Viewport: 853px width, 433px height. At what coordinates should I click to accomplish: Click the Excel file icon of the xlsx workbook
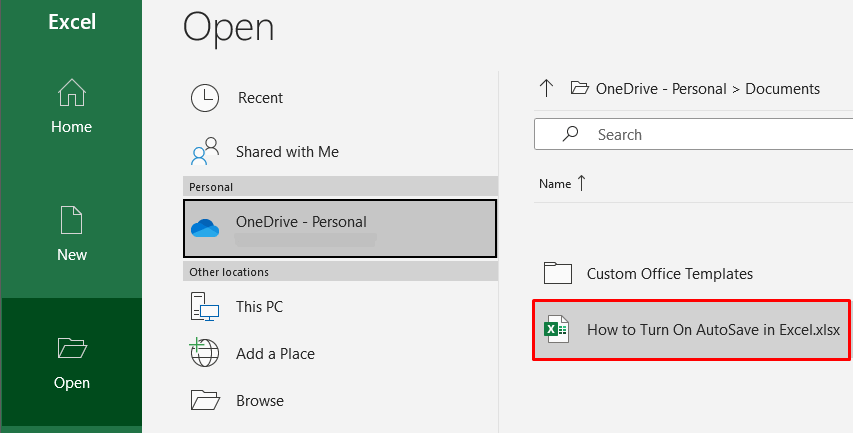pos(557,329)
